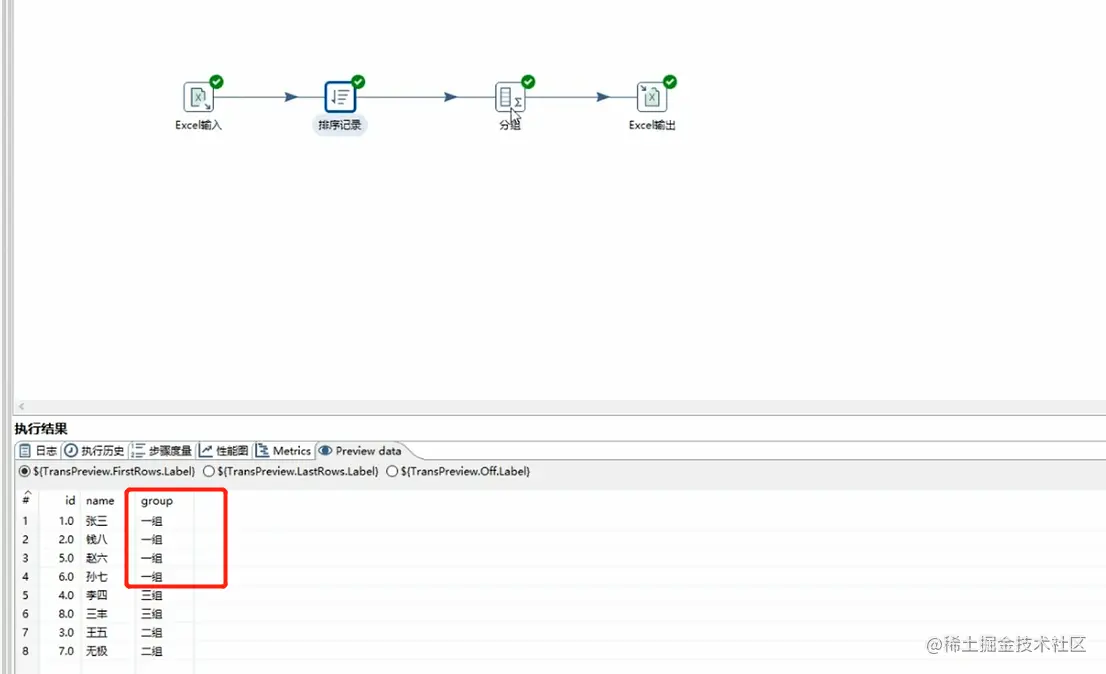The height and width of the screenshot is (674, 1106).
Task: Select the Excel输出 step icon
Action: [652, 97]
